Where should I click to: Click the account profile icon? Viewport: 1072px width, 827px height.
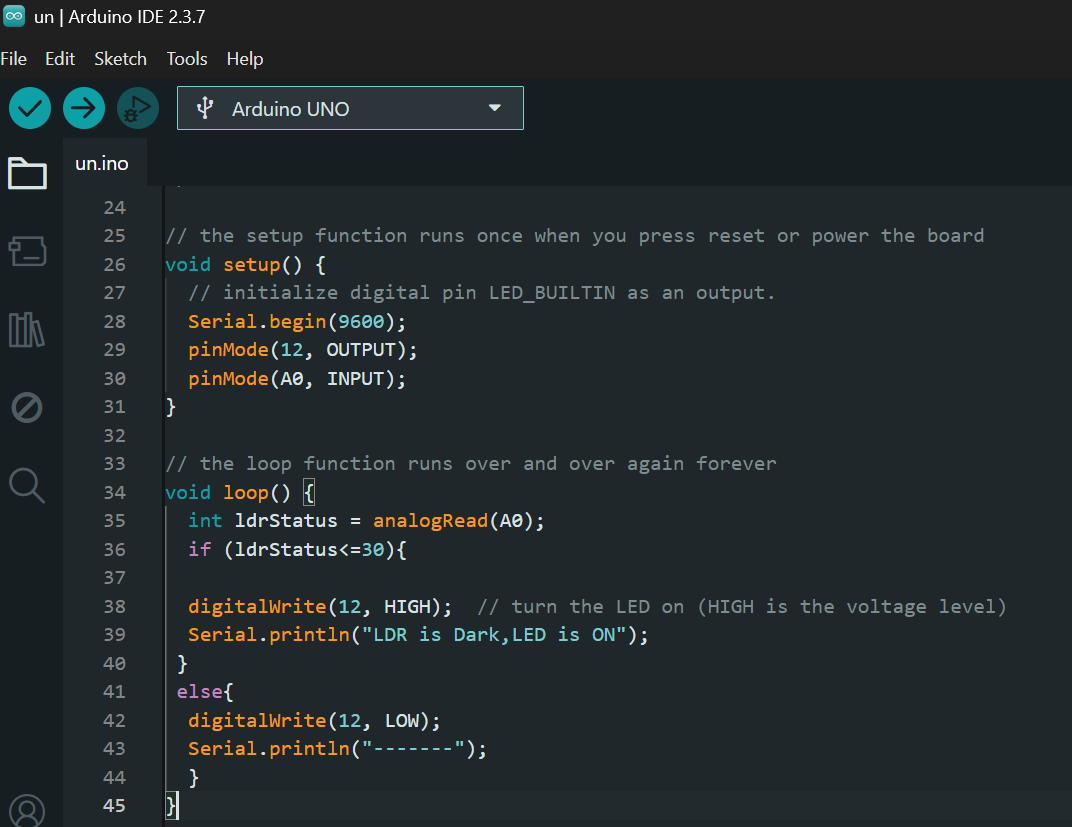(27, 810)
